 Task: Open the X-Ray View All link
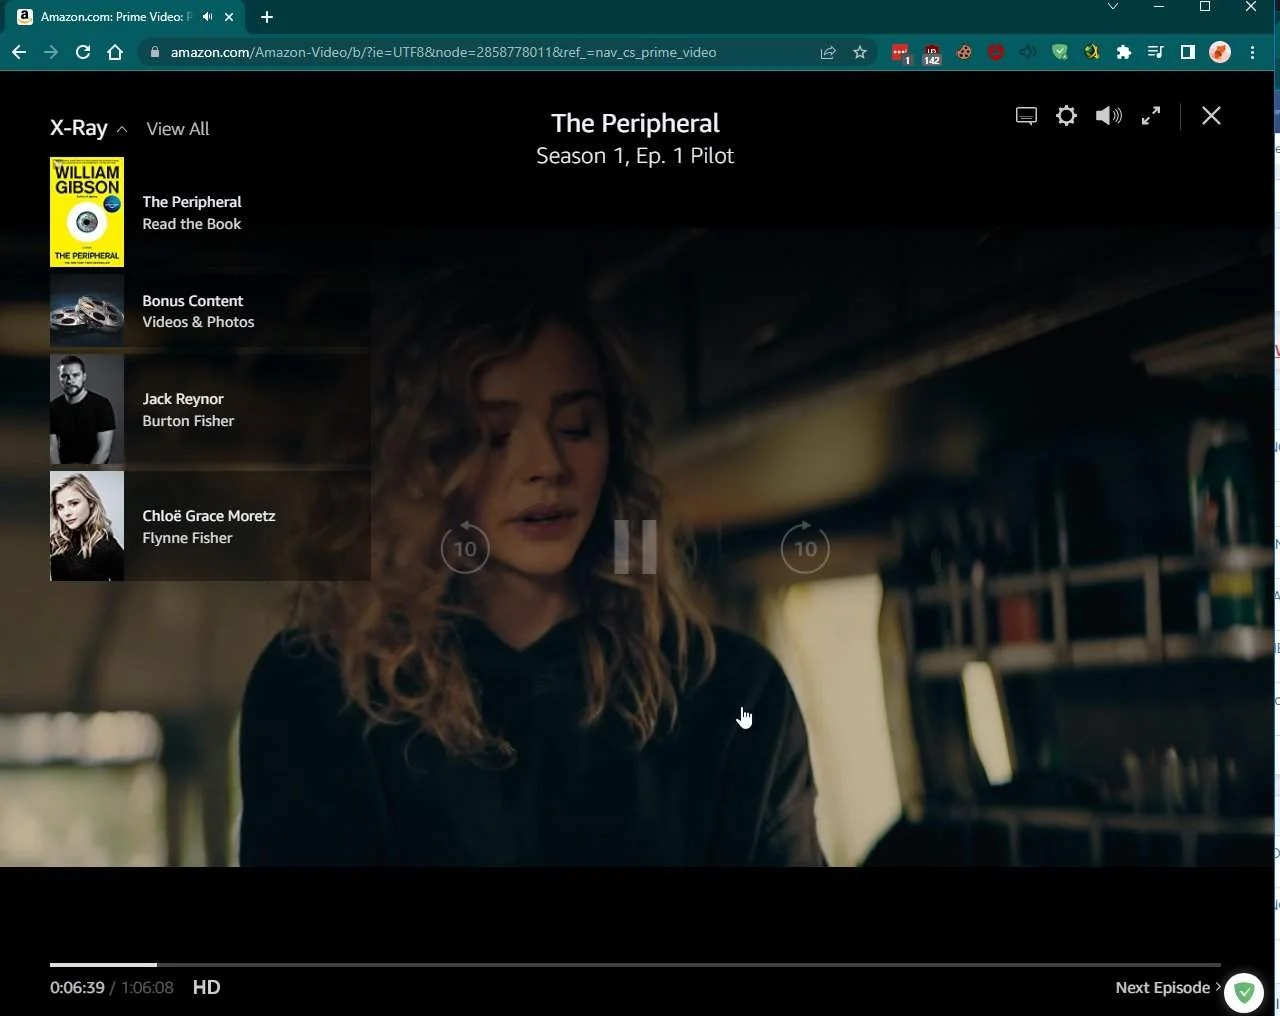(178, 129)
